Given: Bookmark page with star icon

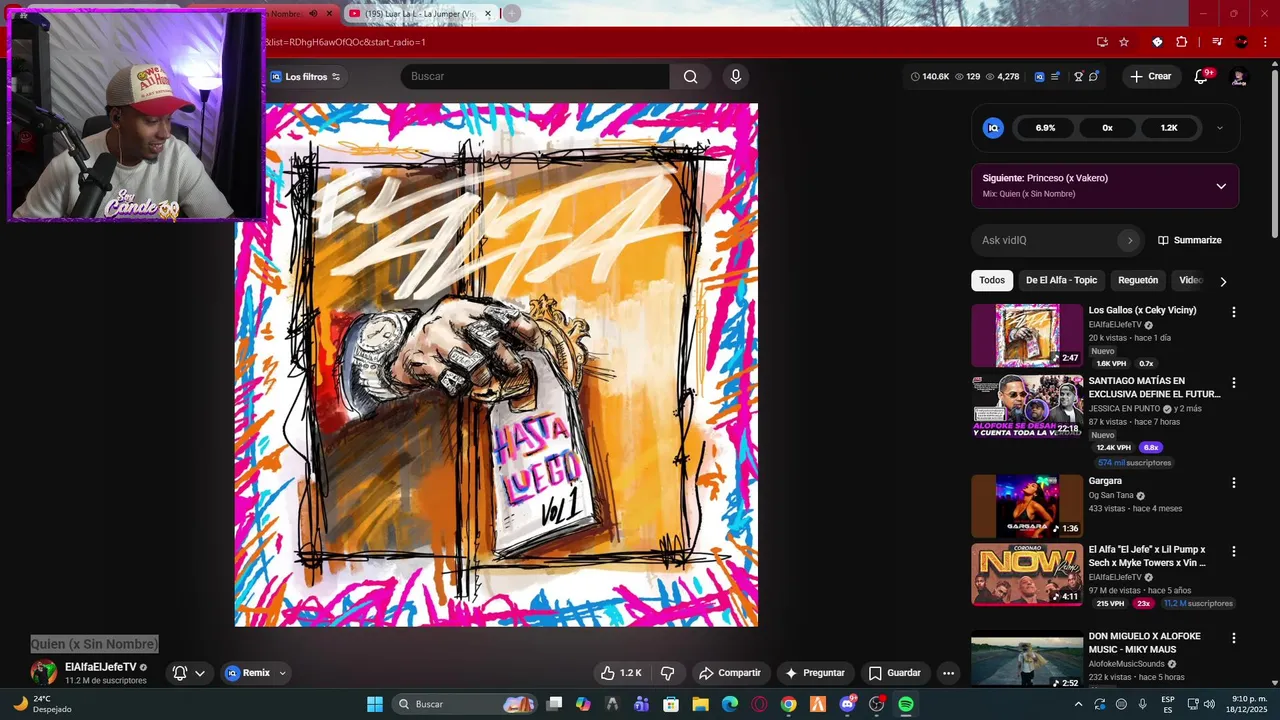Looking at the screenshot, I should [1124, 42].
